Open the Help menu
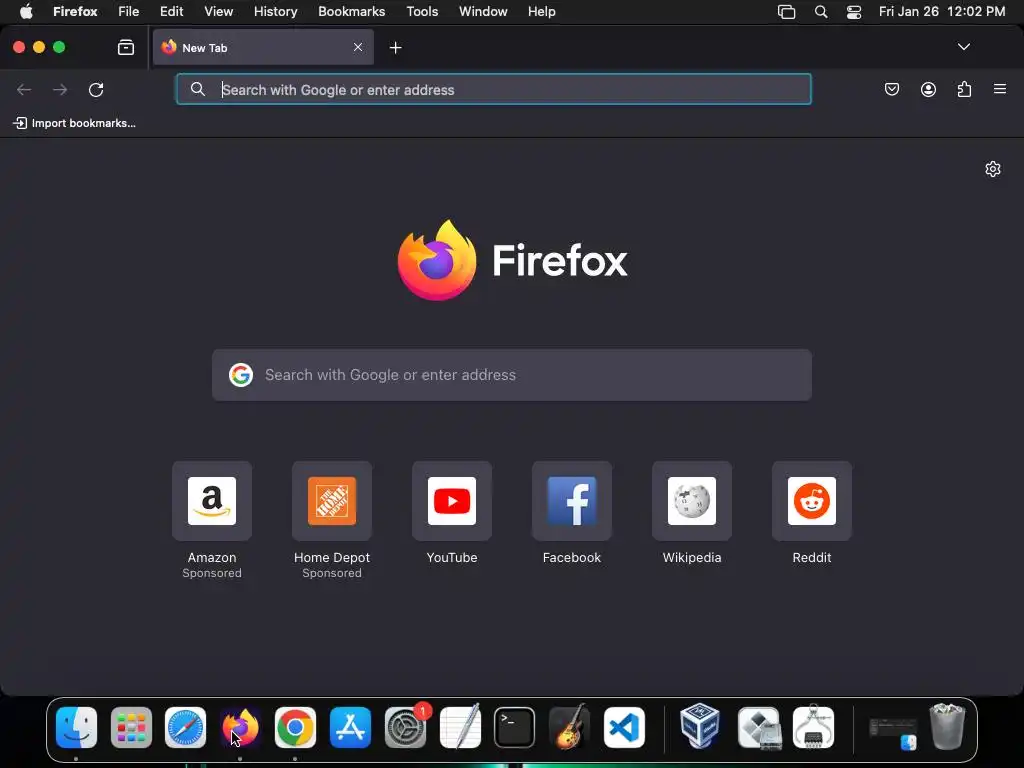 click(x=541, y=12)
